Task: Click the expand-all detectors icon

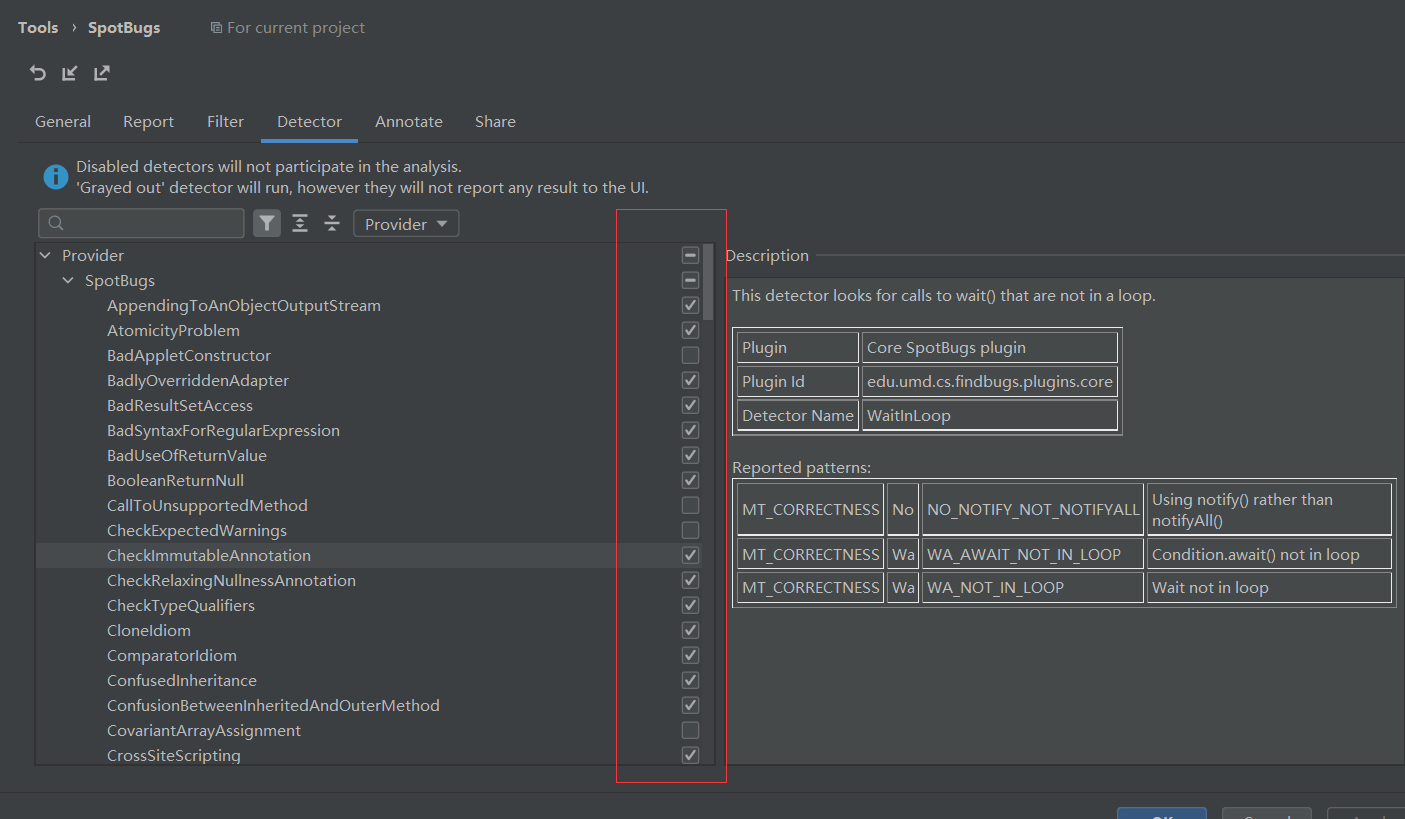Action: coord(299,222)
